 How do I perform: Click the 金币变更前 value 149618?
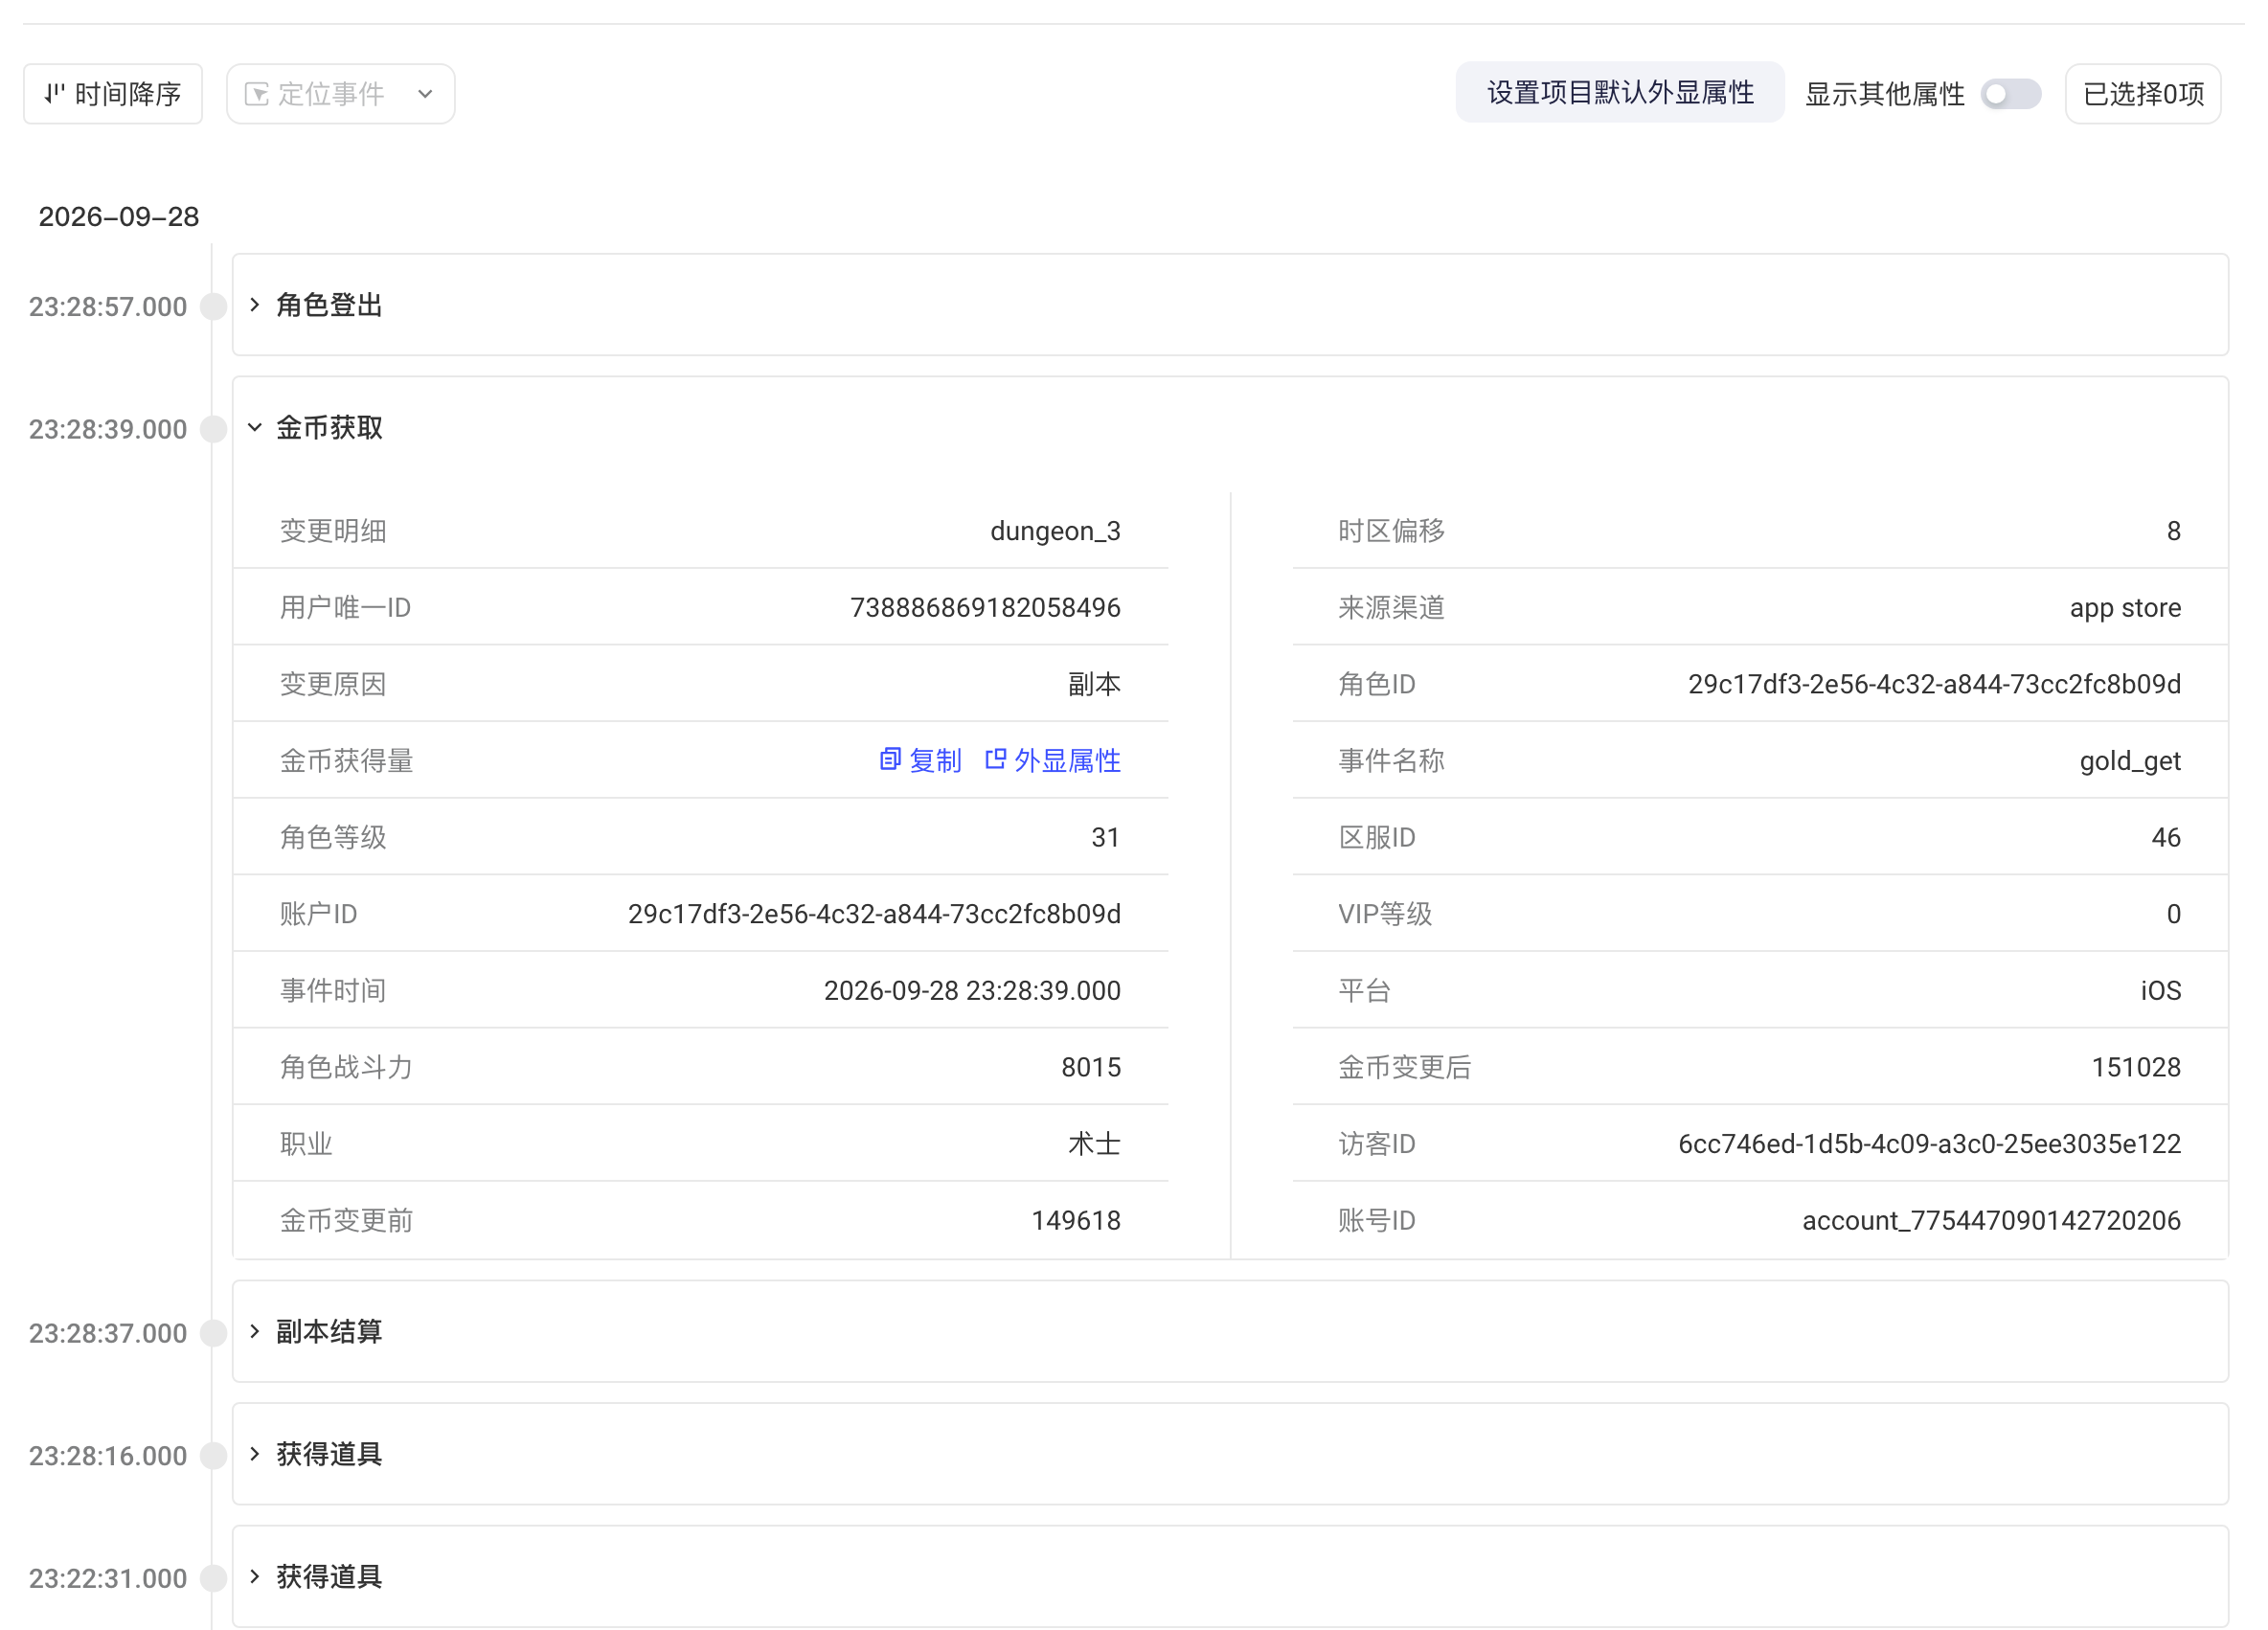click(x=1076, y=1221)
